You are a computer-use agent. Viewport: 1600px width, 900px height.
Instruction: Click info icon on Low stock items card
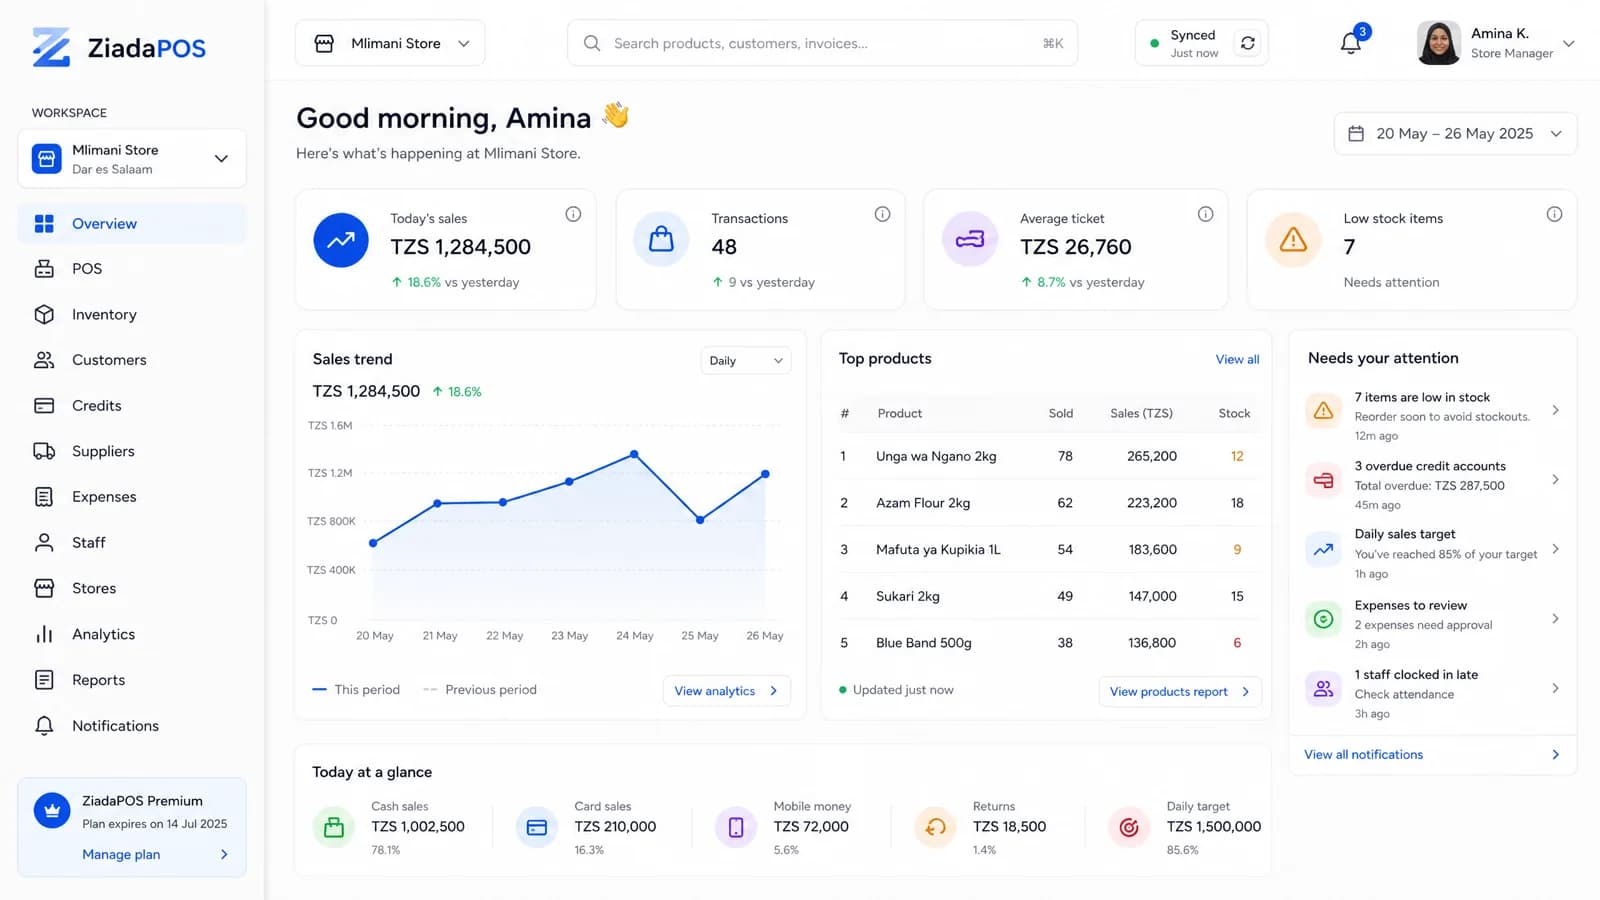[1554, 214]
